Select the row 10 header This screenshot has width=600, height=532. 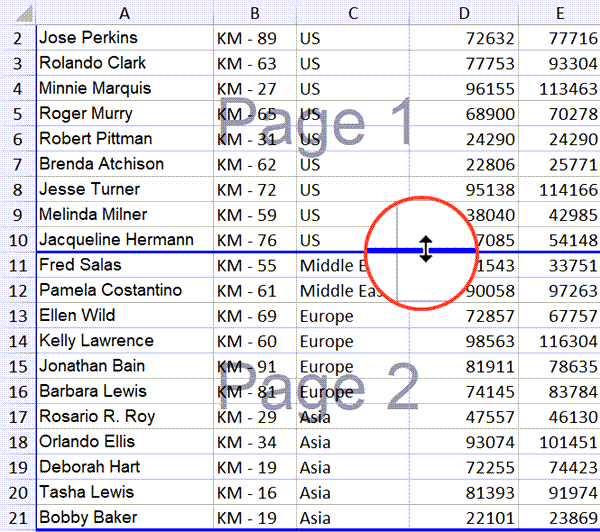click(x=17, y=240)
